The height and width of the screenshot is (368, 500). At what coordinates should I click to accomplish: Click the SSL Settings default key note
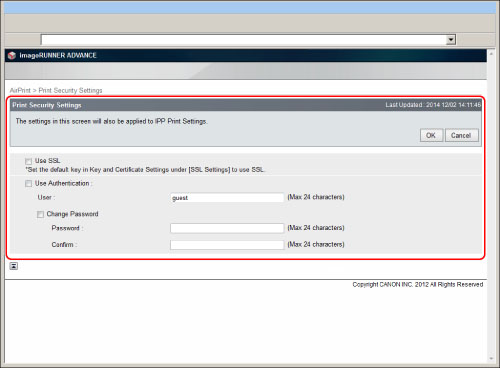[145, 170]
